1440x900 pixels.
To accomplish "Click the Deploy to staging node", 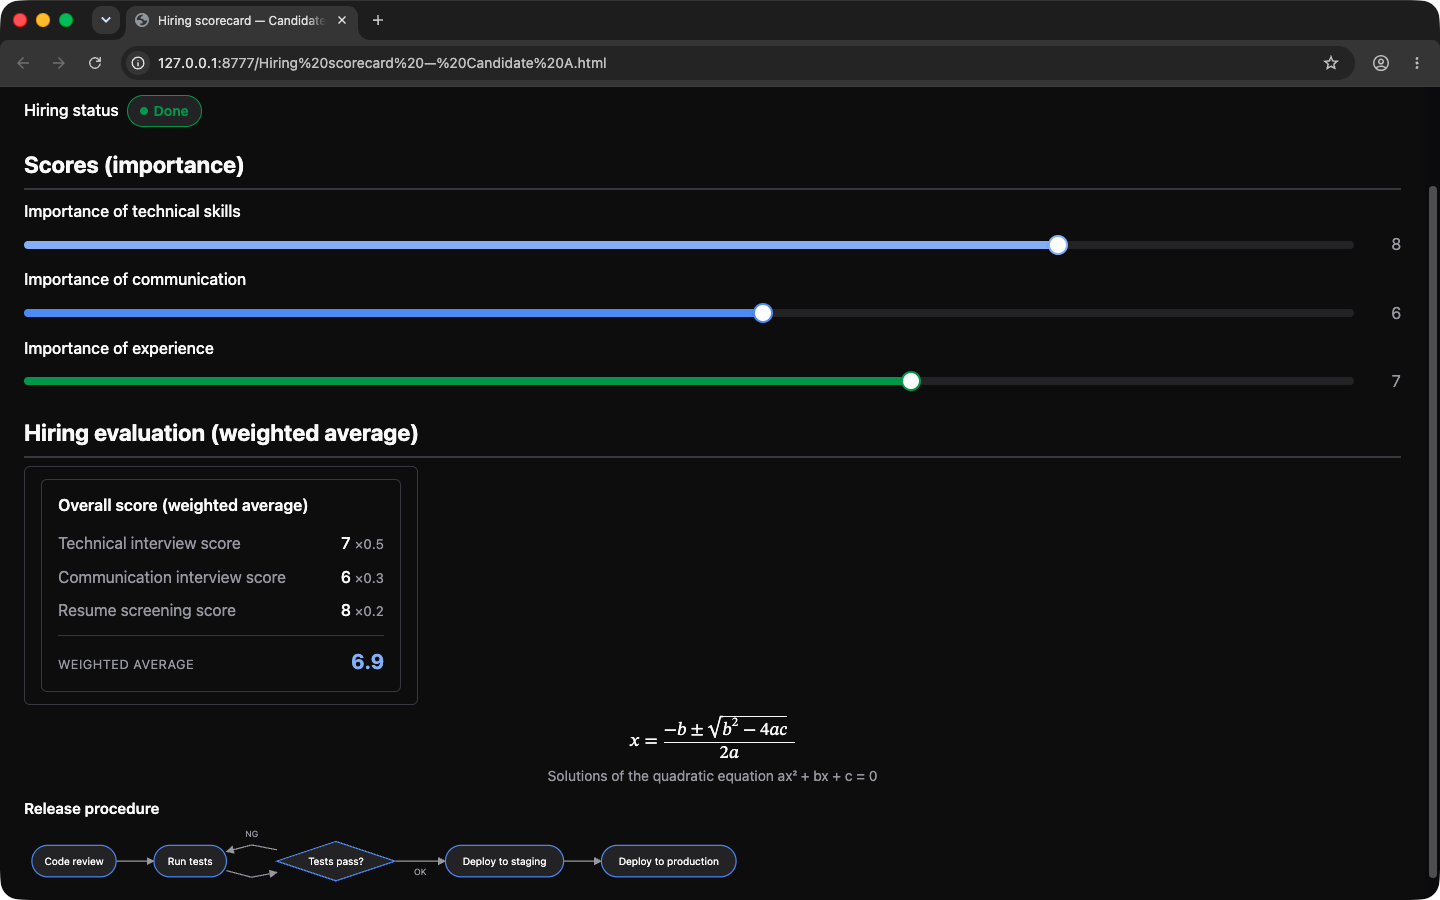I will [x=504, y=861].
